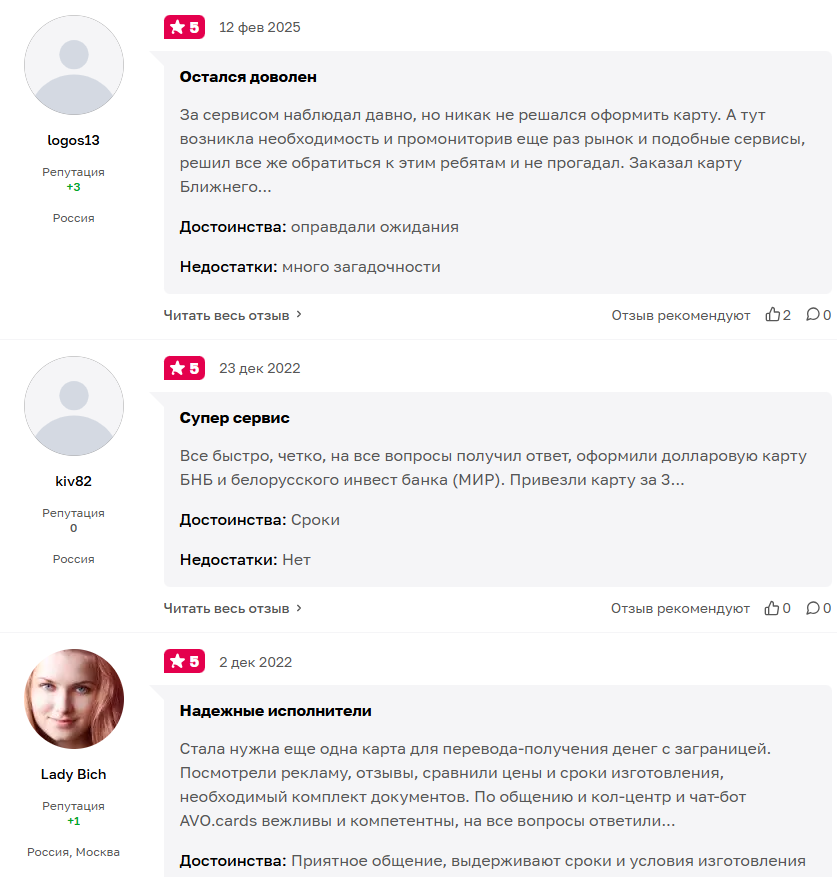
Task: Open comments on the kiv82 review
Action: (x=812, y=608)
